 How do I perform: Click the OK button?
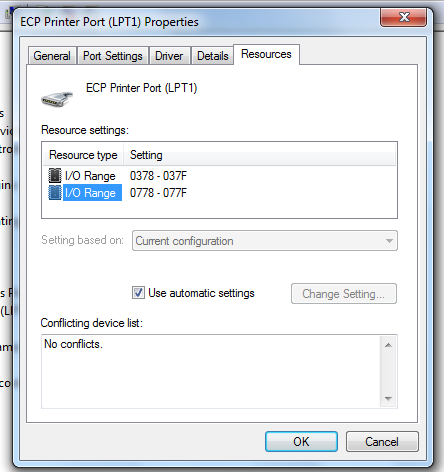point(301,441)
